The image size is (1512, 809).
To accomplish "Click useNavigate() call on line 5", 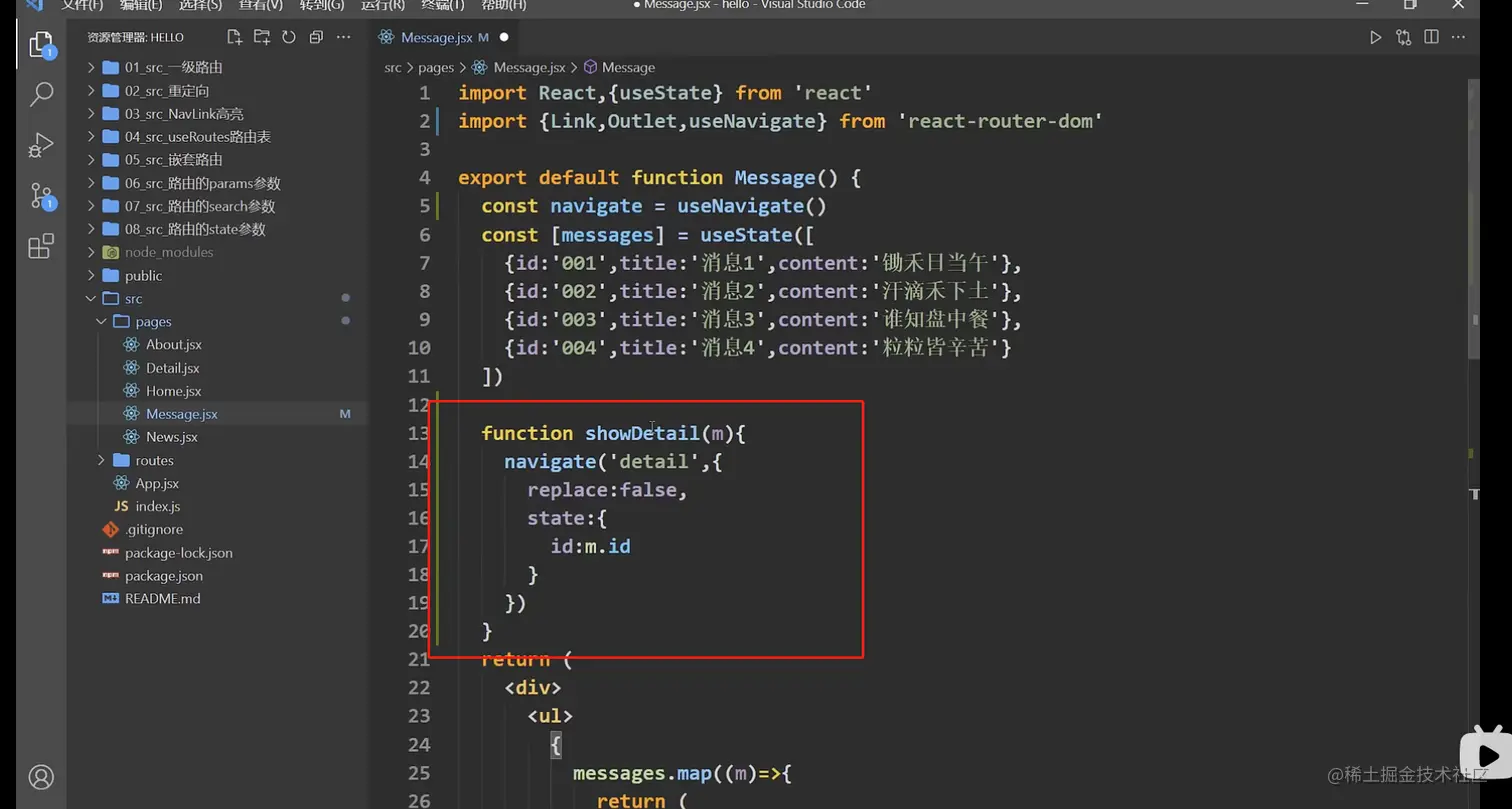I will click(752, 206).
